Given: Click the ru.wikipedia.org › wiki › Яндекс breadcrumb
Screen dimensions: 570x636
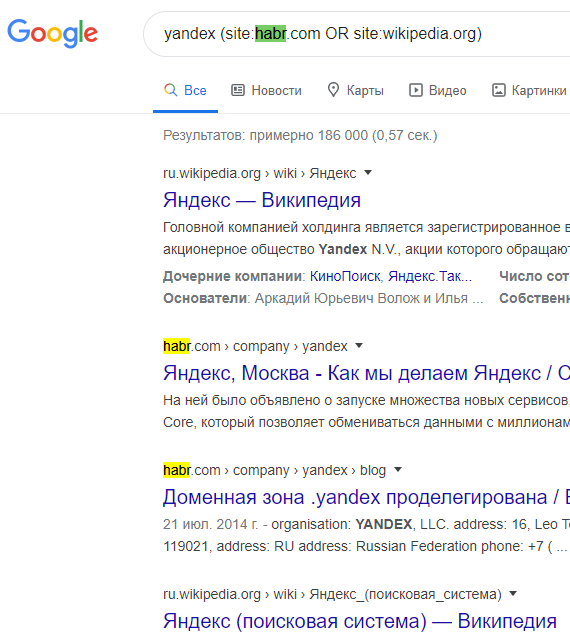Looking at the screenshot, I should (x=260, y=173).
